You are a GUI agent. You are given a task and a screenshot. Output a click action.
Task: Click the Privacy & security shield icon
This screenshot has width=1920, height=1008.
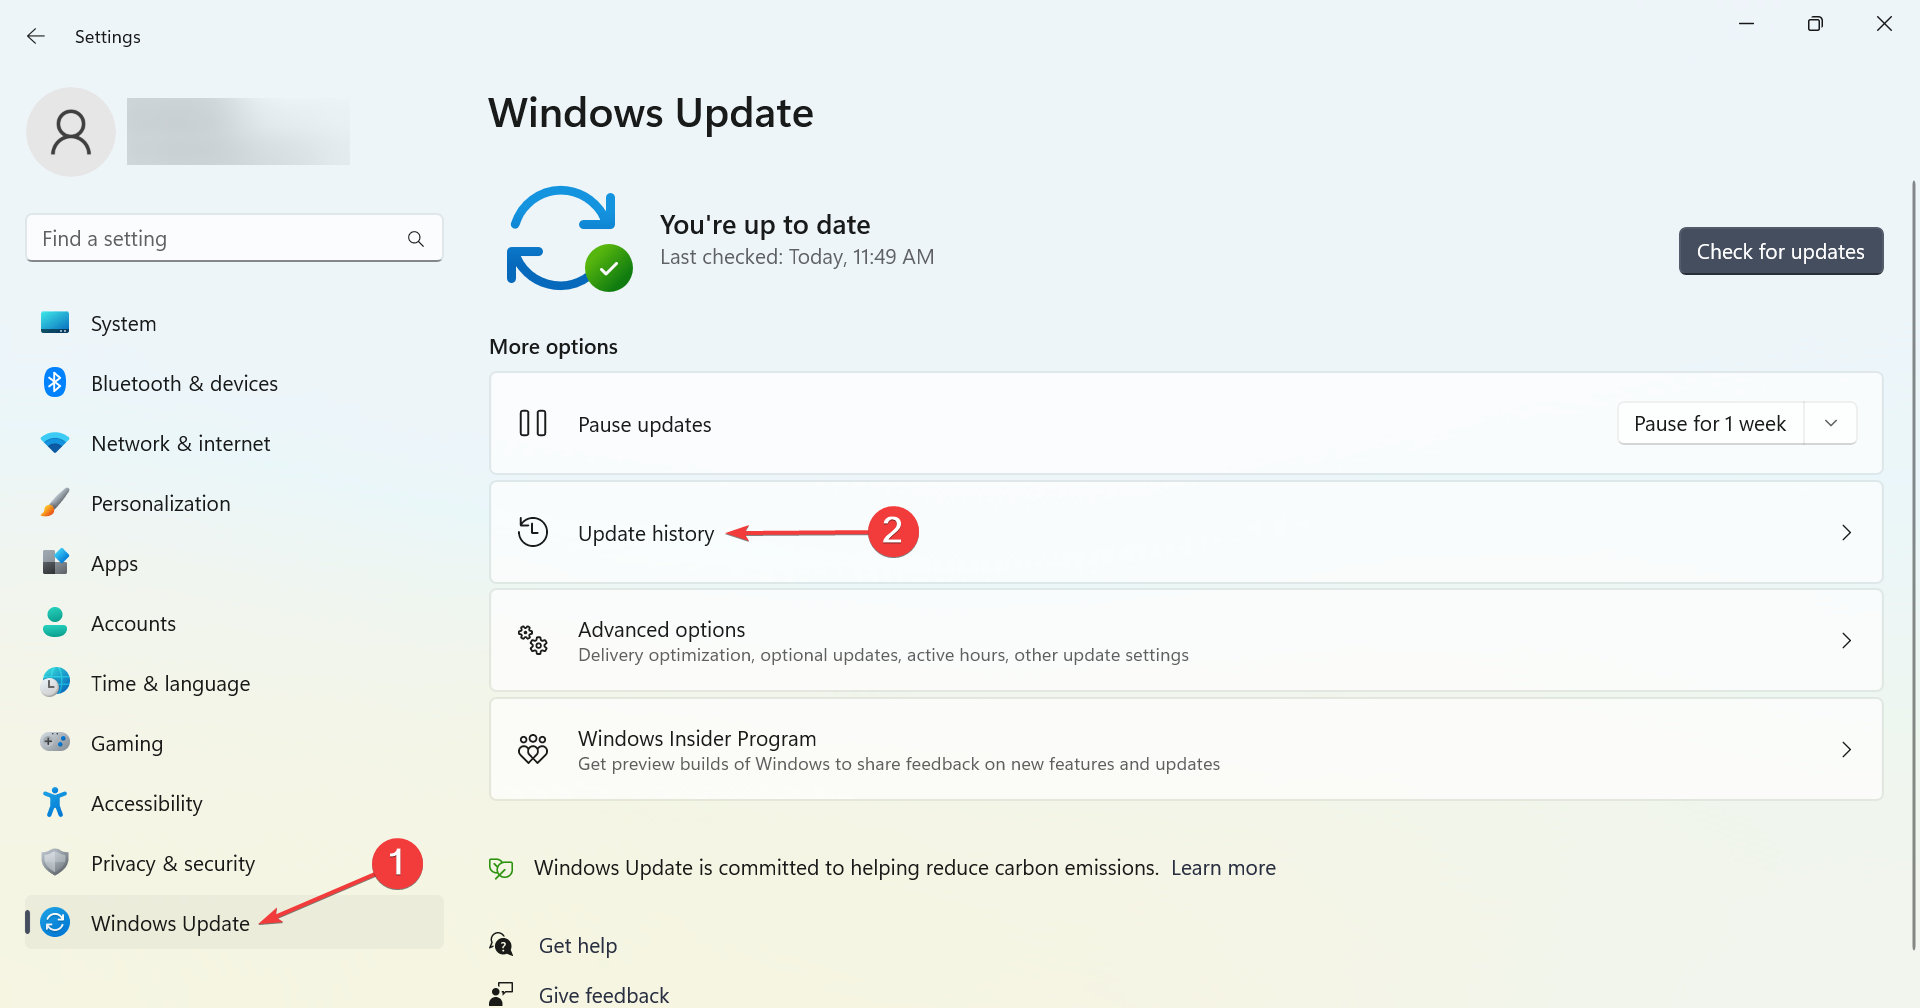[55, 863]
